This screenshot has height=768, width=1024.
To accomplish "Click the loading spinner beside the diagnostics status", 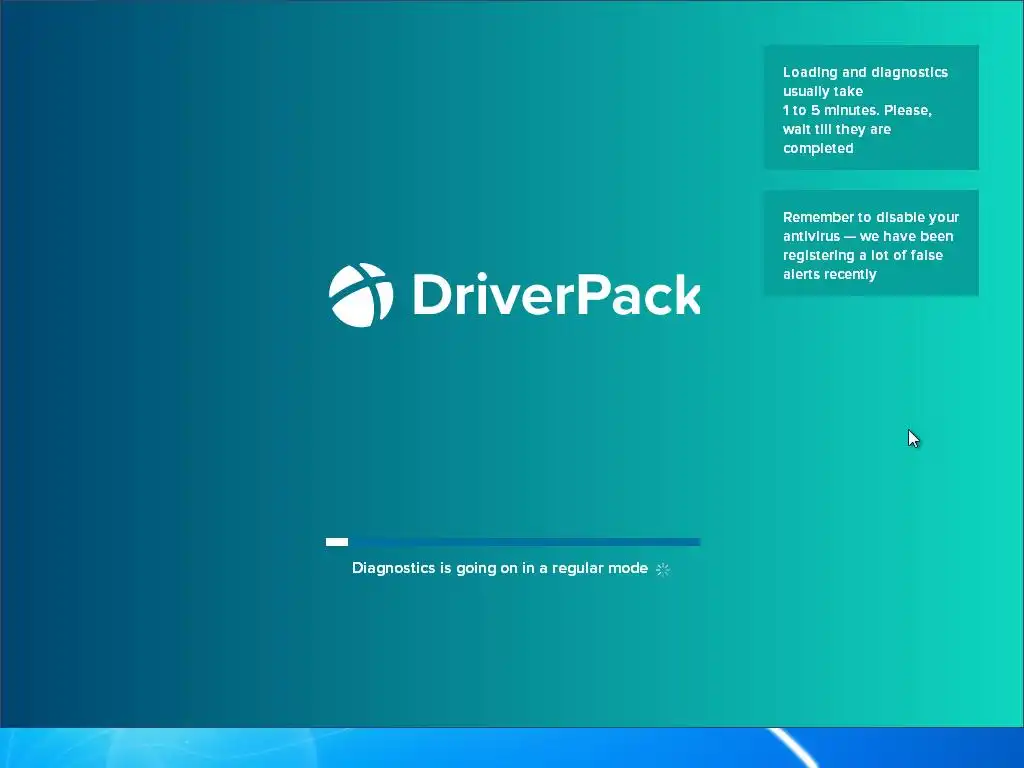I will (663, 569).
